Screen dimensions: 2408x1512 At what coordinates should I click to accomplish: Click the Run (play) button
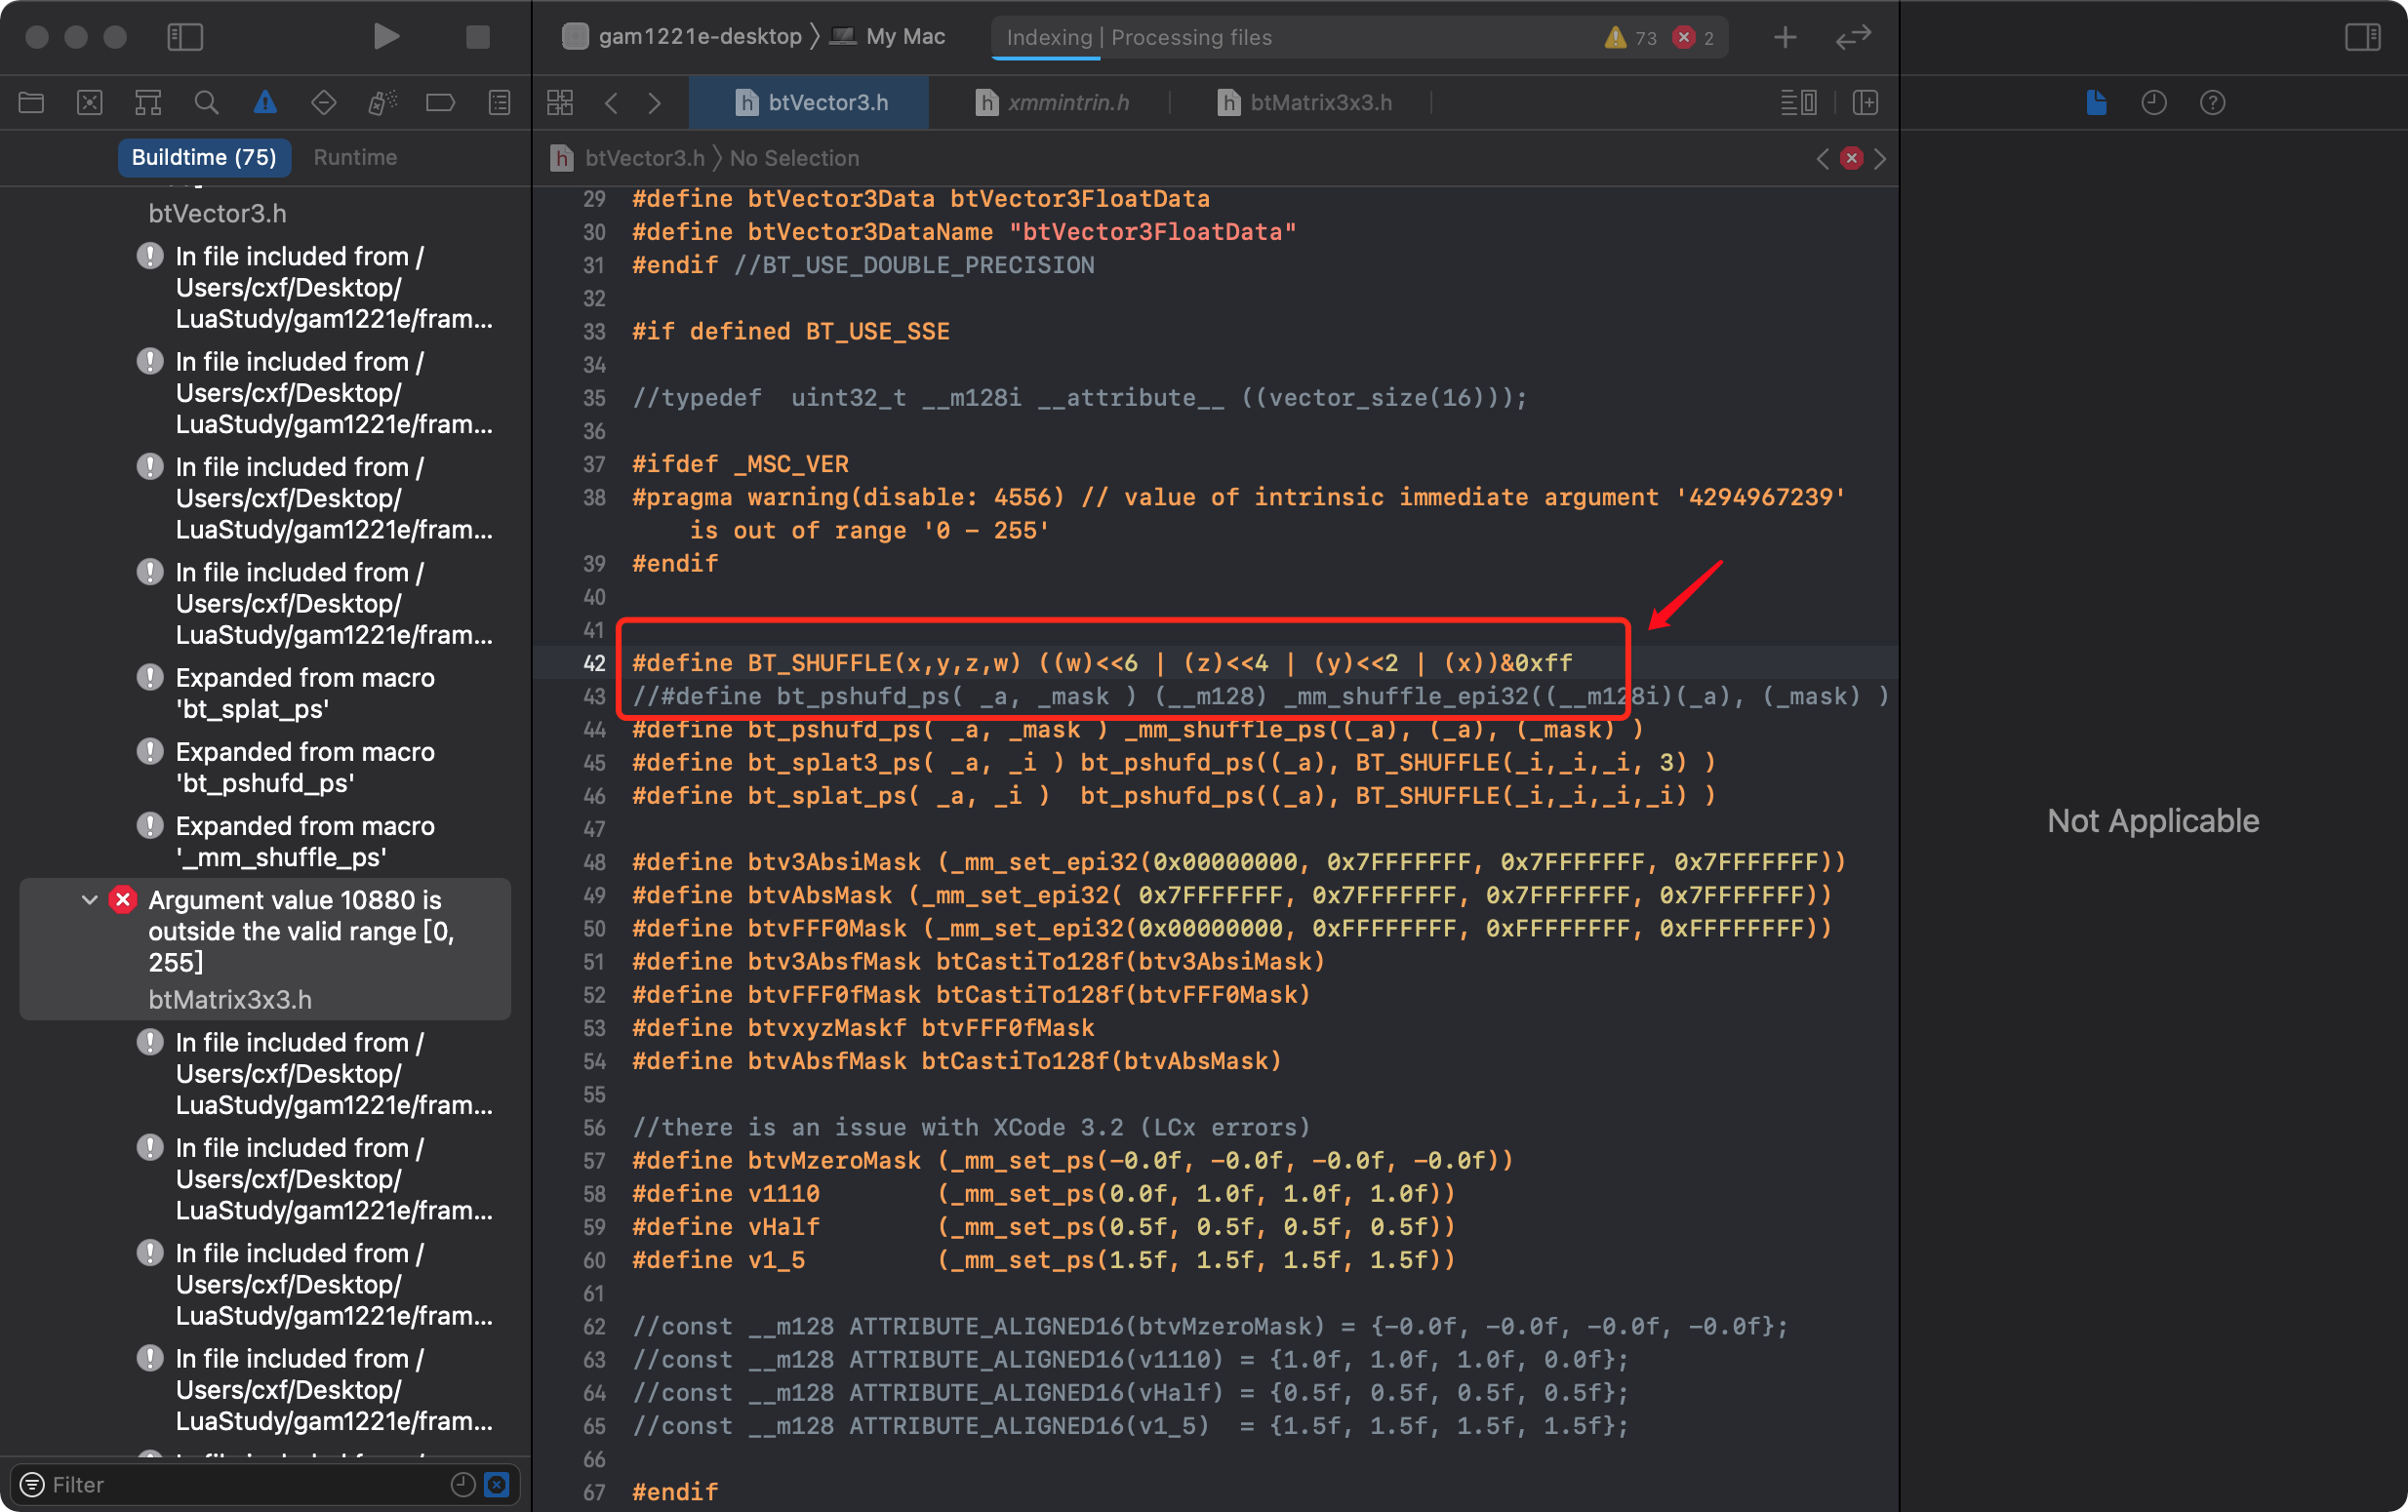(x=386, y=37)
